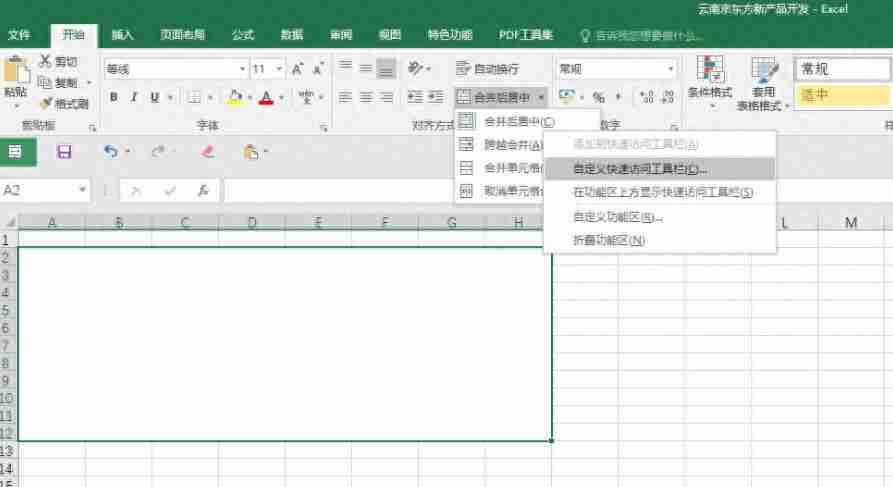Open Conditional Formatting (条件格式)

pyautogui.click(x=710, y=81)
